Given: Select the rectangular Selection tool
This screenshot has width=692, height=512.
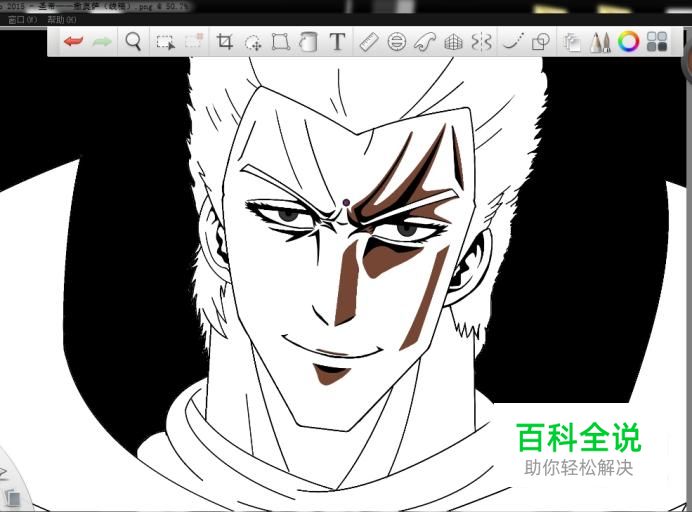Looking at the screenshot, I should tap(165, 42).
